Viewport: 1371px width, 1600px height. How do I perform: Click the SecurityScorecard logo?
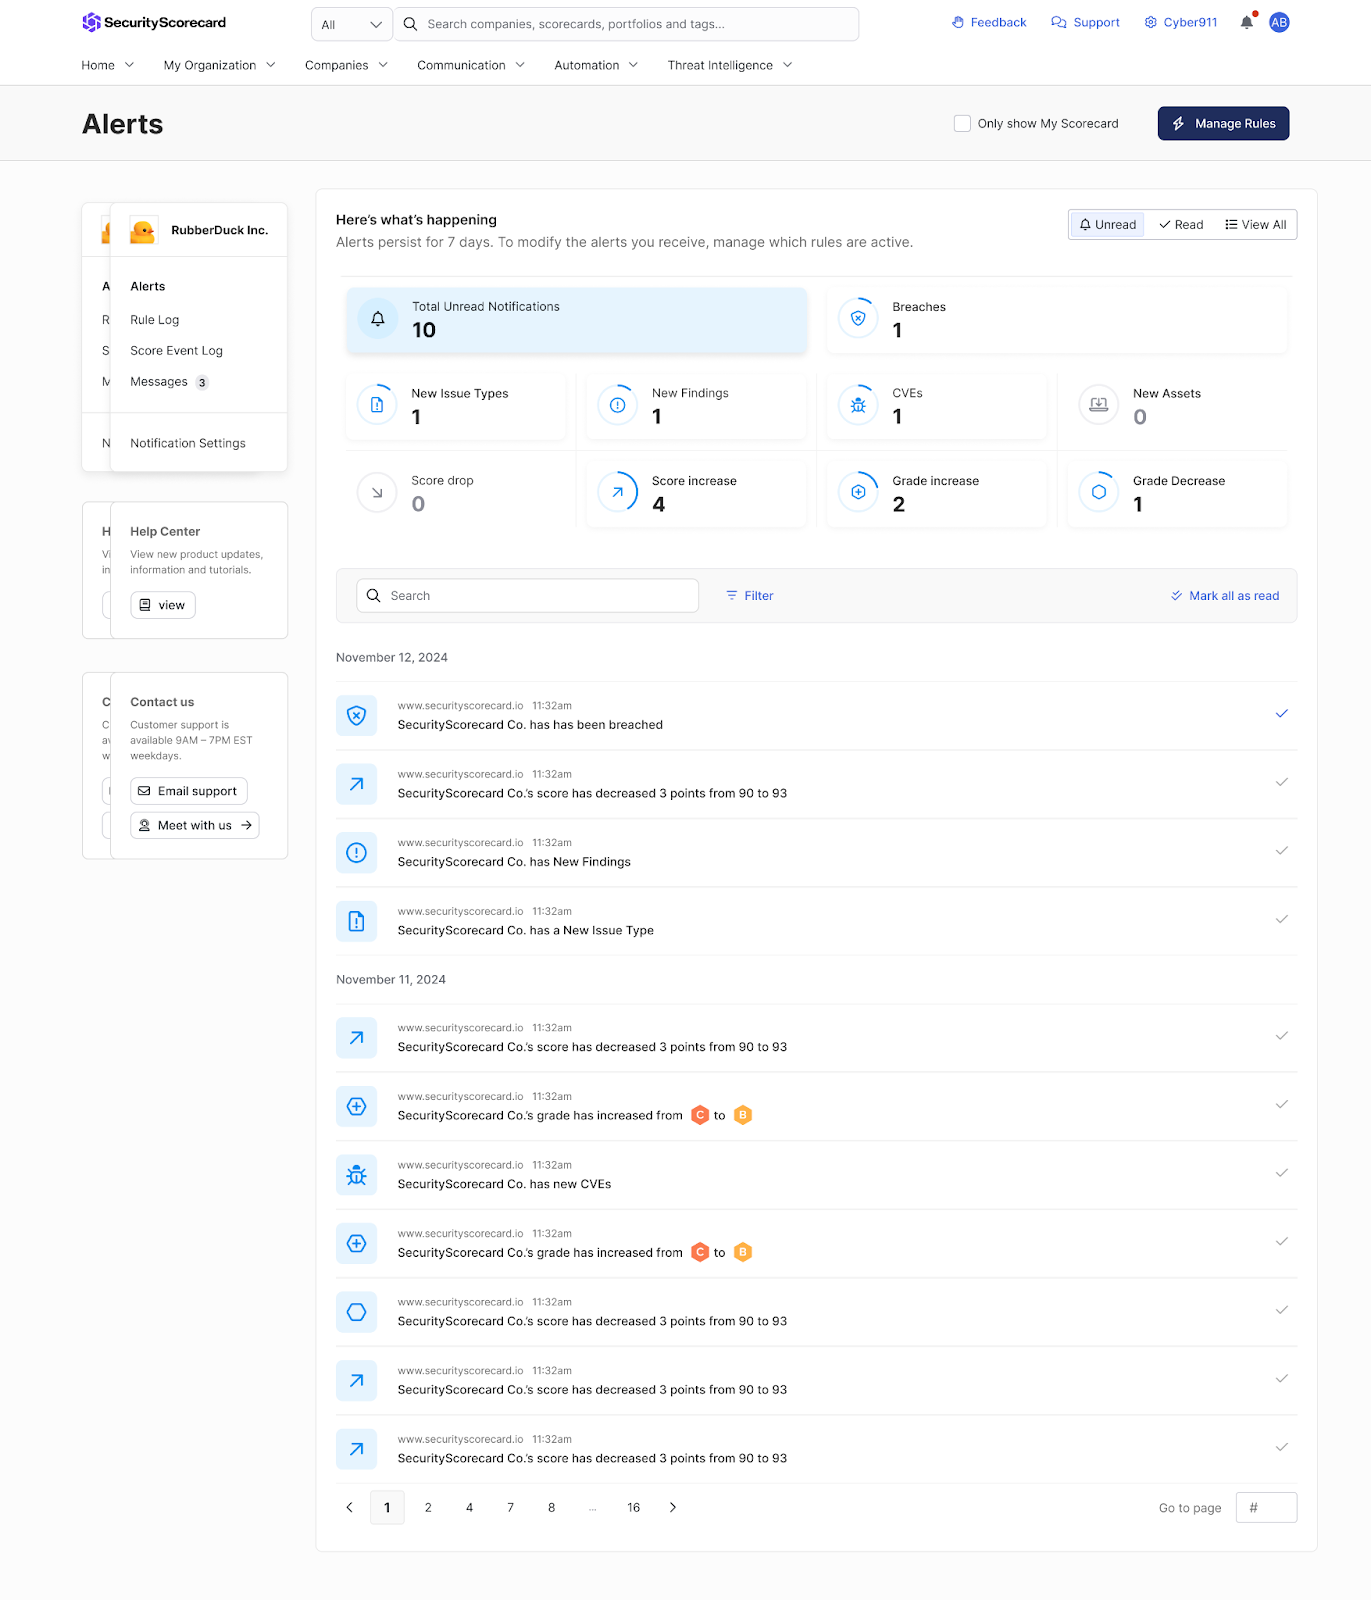(154, 22)
